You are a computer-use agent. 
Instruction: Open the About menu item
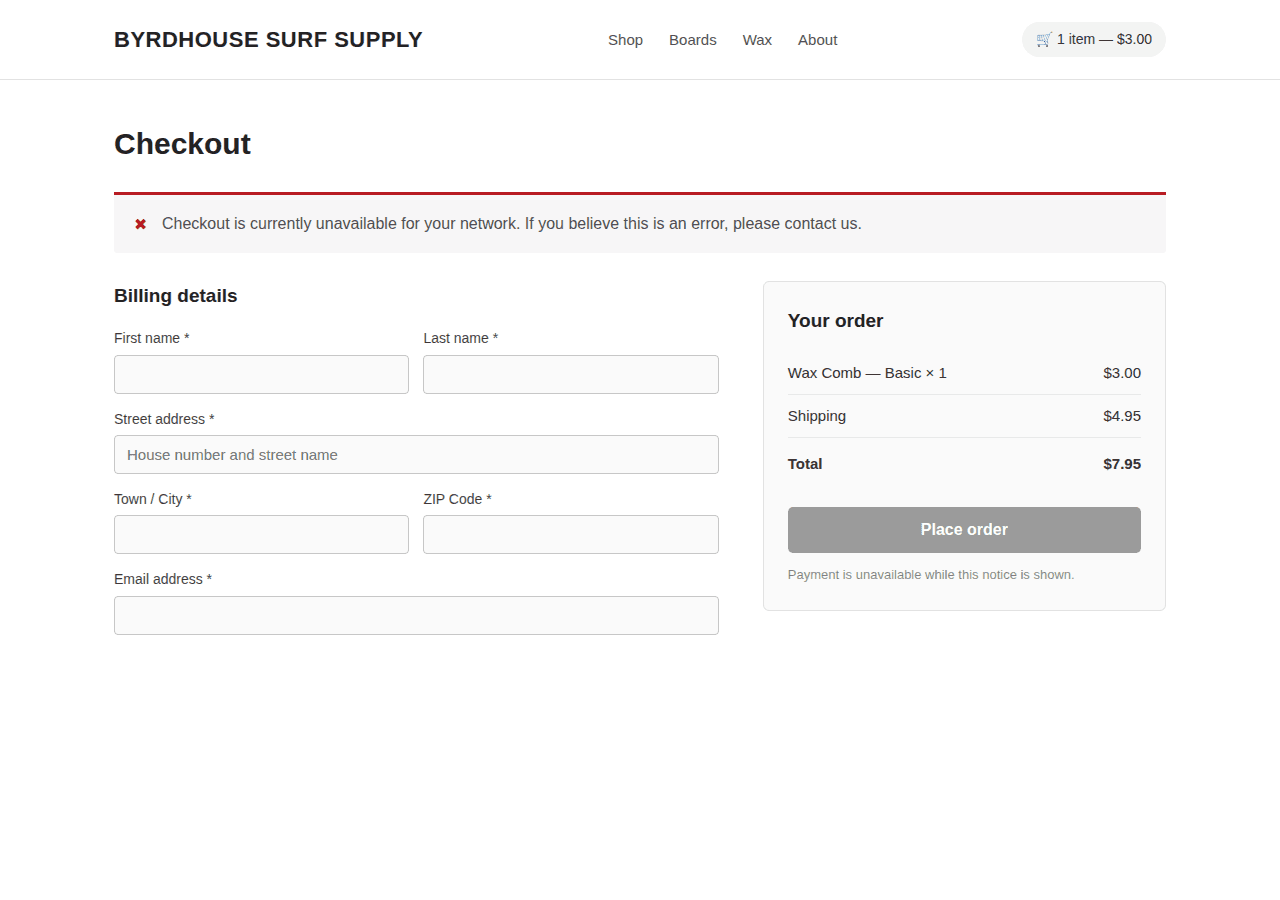click(x=817, y=40)
